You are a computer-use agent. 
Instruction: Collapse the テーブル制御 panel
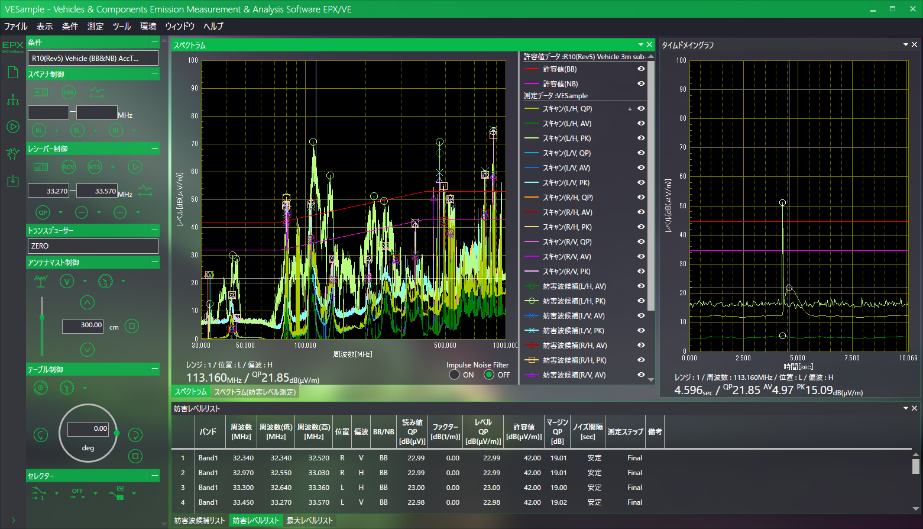[x=155, y=369]
